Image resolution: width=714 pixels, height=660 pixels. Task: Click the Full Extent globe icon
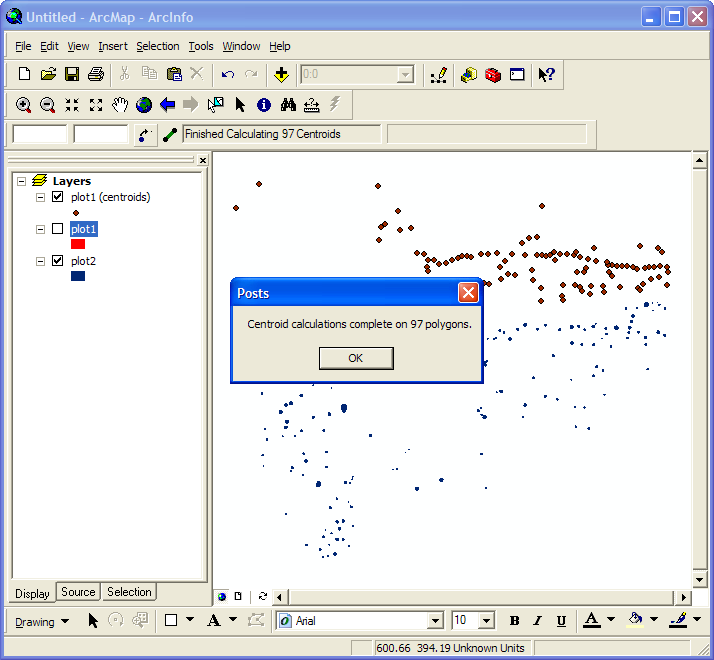coord(144,104)
